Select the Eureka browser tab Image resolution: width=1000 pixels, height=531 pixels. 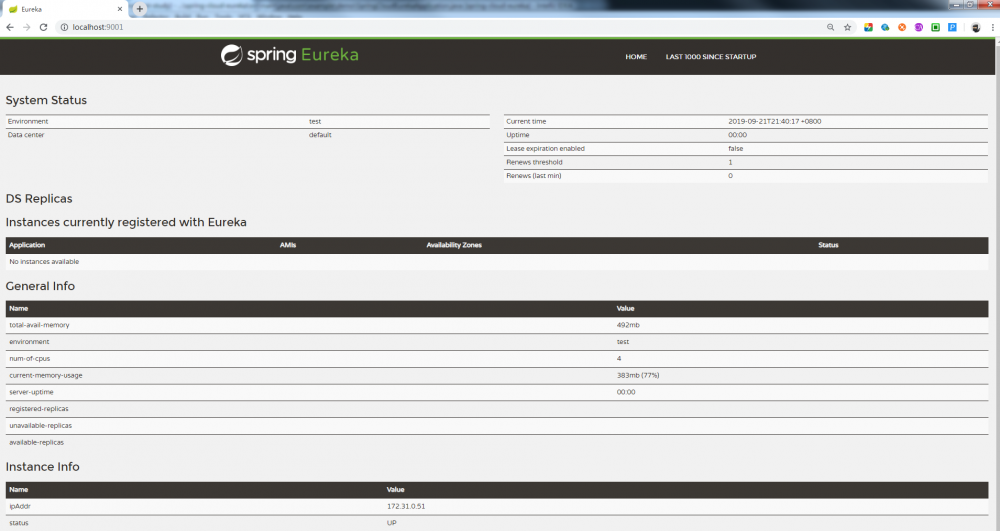(x=64, y=9)
